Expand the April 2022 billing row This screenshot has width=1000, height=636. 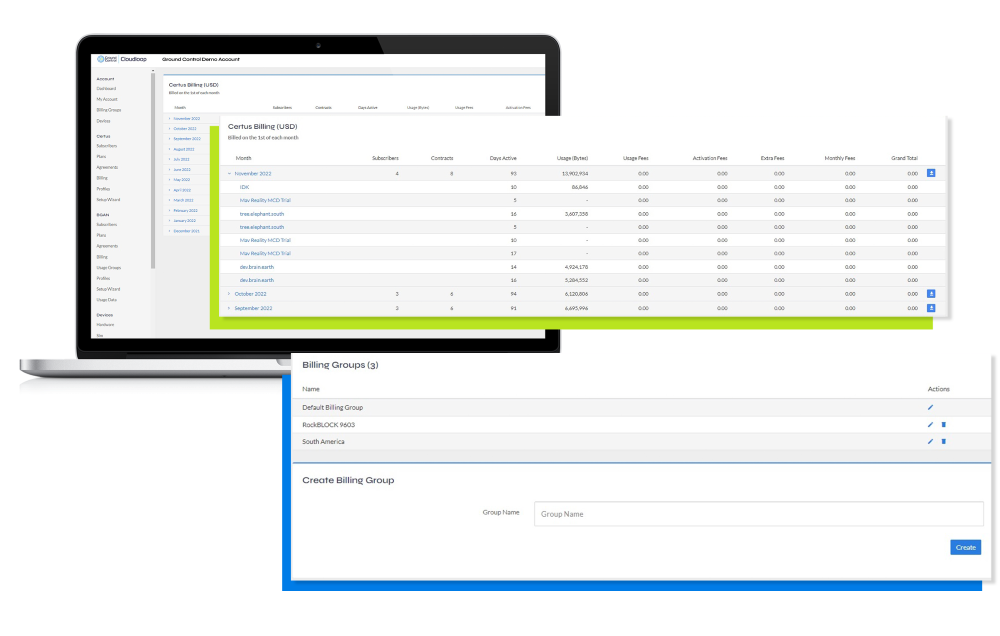(x=170, y=190)
